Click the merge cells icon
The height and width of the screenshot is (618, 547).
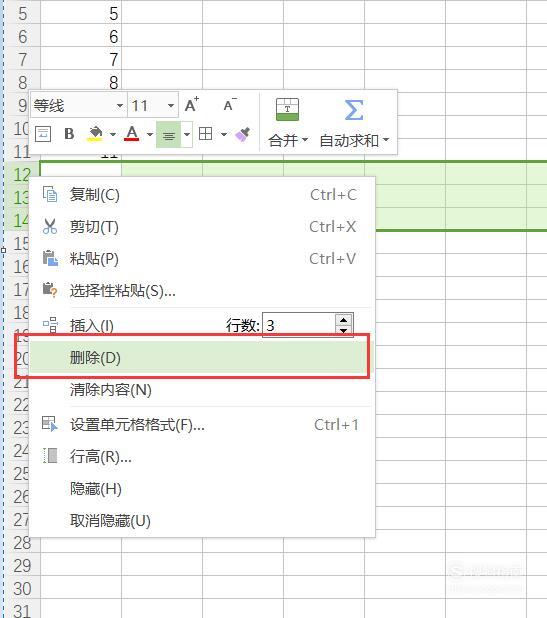[x=287, y=110]
